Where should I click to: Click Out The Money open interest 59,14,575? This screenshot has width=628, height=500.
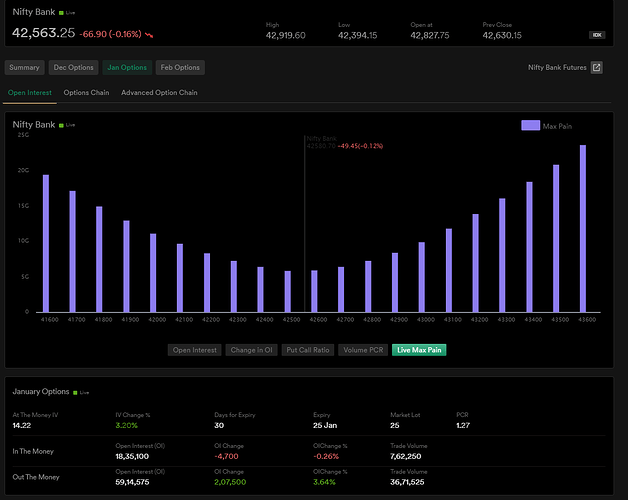click(132, 482)
